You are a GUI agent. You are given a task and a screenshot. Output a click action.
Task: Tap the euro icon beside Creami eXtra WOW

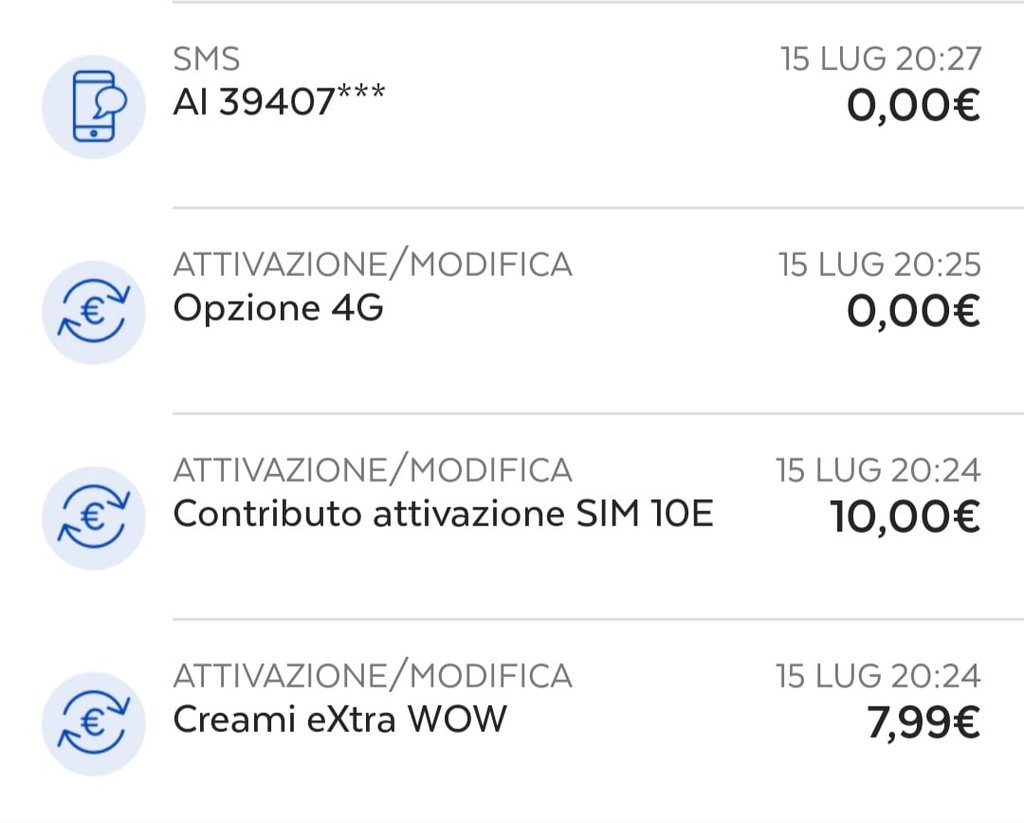93,724
